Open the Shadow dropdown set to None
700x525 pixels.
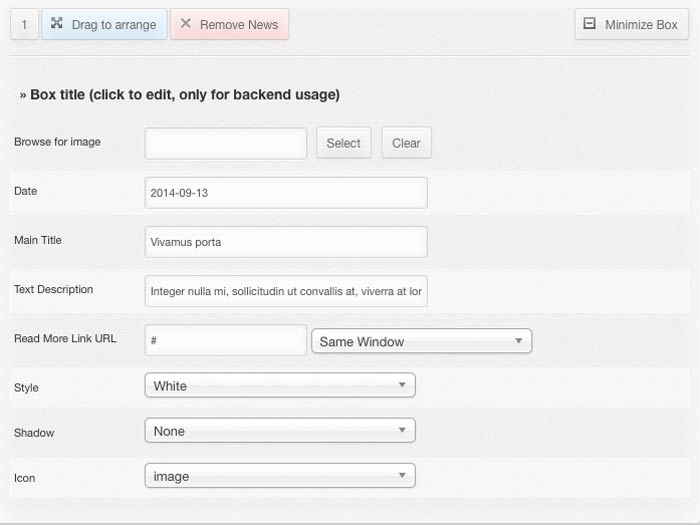coord(280,431)
